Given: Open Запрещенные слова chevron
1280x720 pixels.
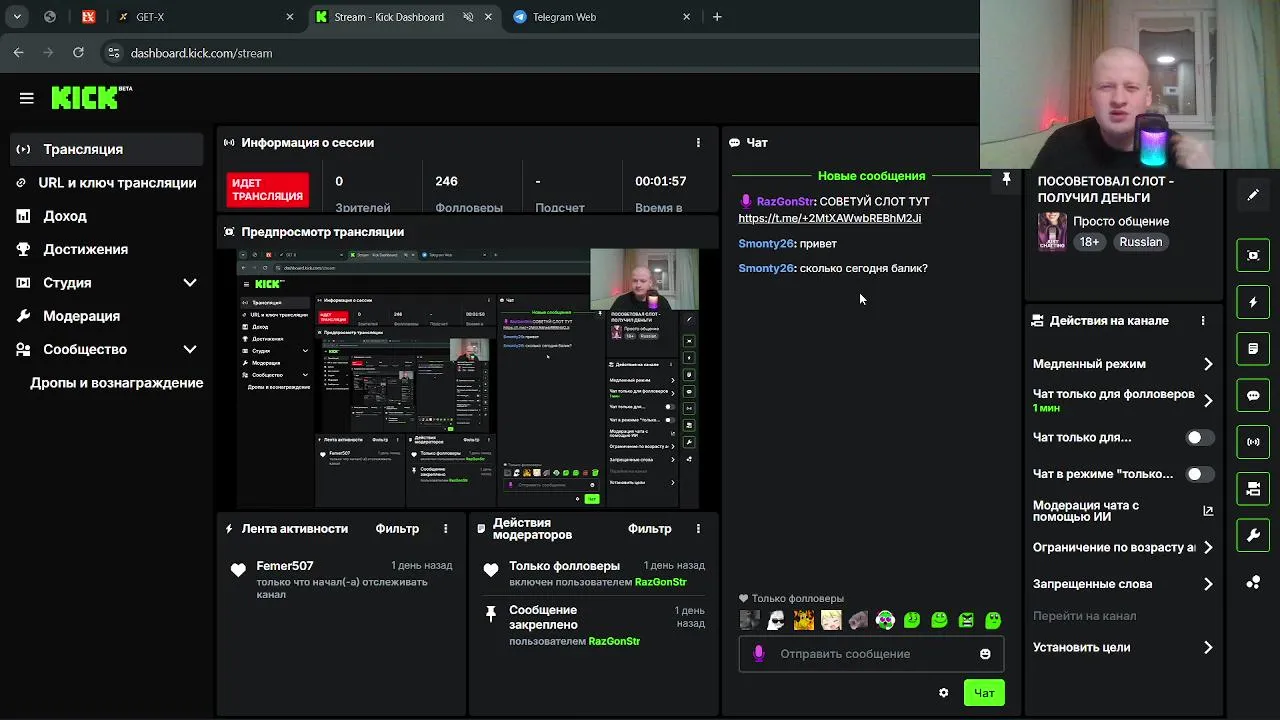Looking at the screenshot, I should tap(1208, 584).
